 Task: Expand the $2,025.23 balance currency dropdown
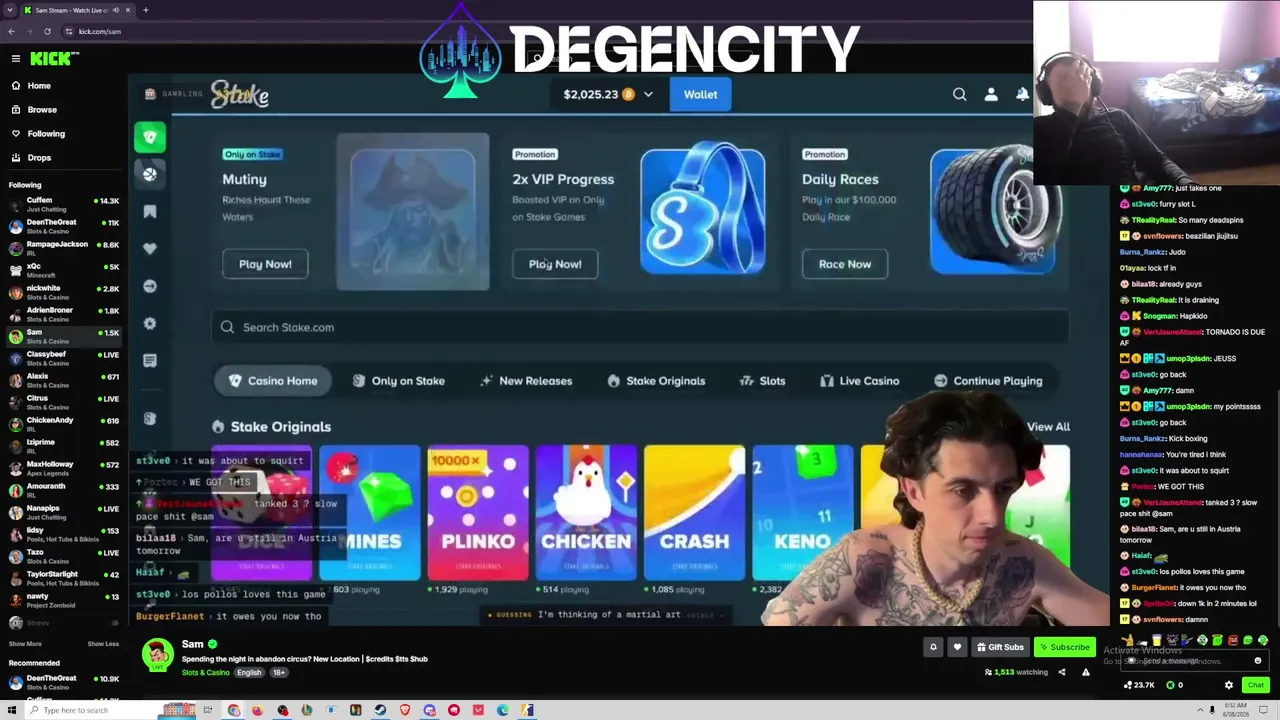pos(648,95)
